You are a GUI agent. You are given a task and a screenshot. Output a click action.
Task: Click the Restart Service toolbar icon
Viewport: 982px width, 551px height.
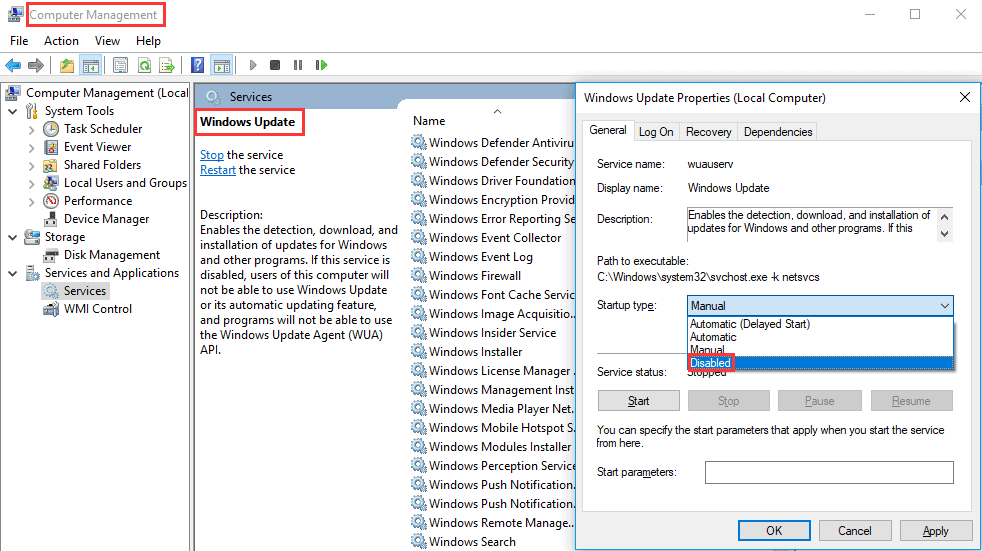pyautogui.click(x=321, y=65)
